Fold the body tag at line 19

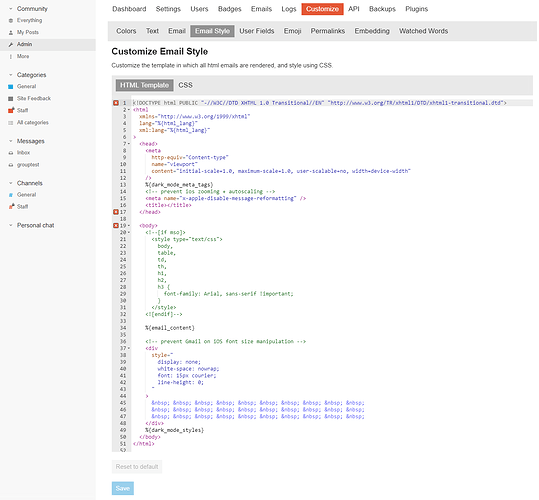129,225
